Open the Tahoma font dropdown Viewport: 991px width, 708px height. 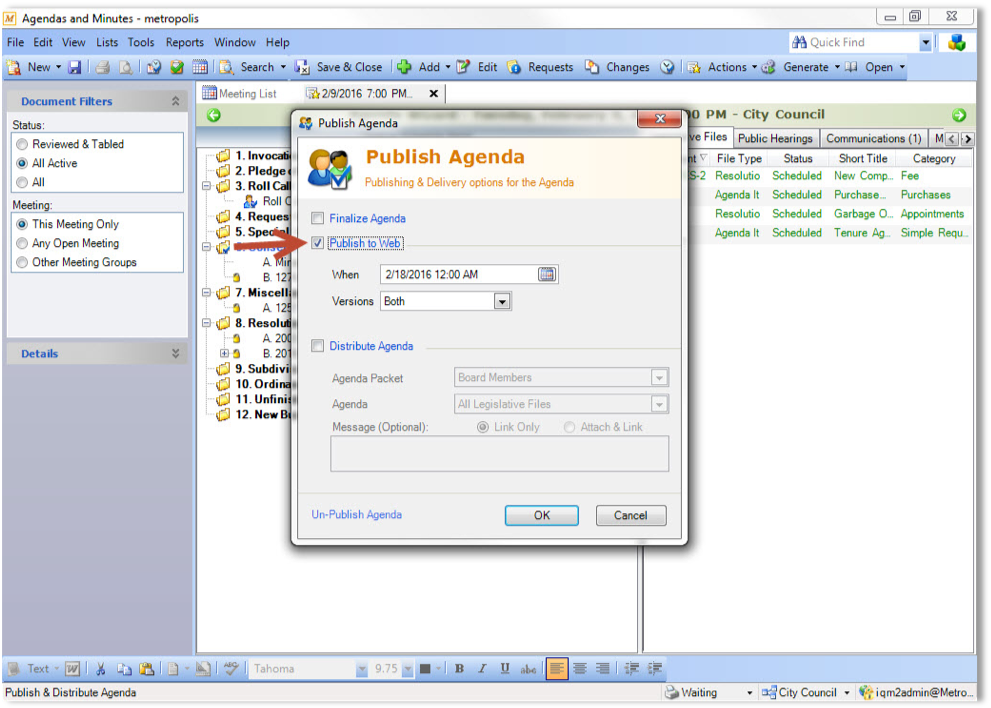(x=362, y=669)
